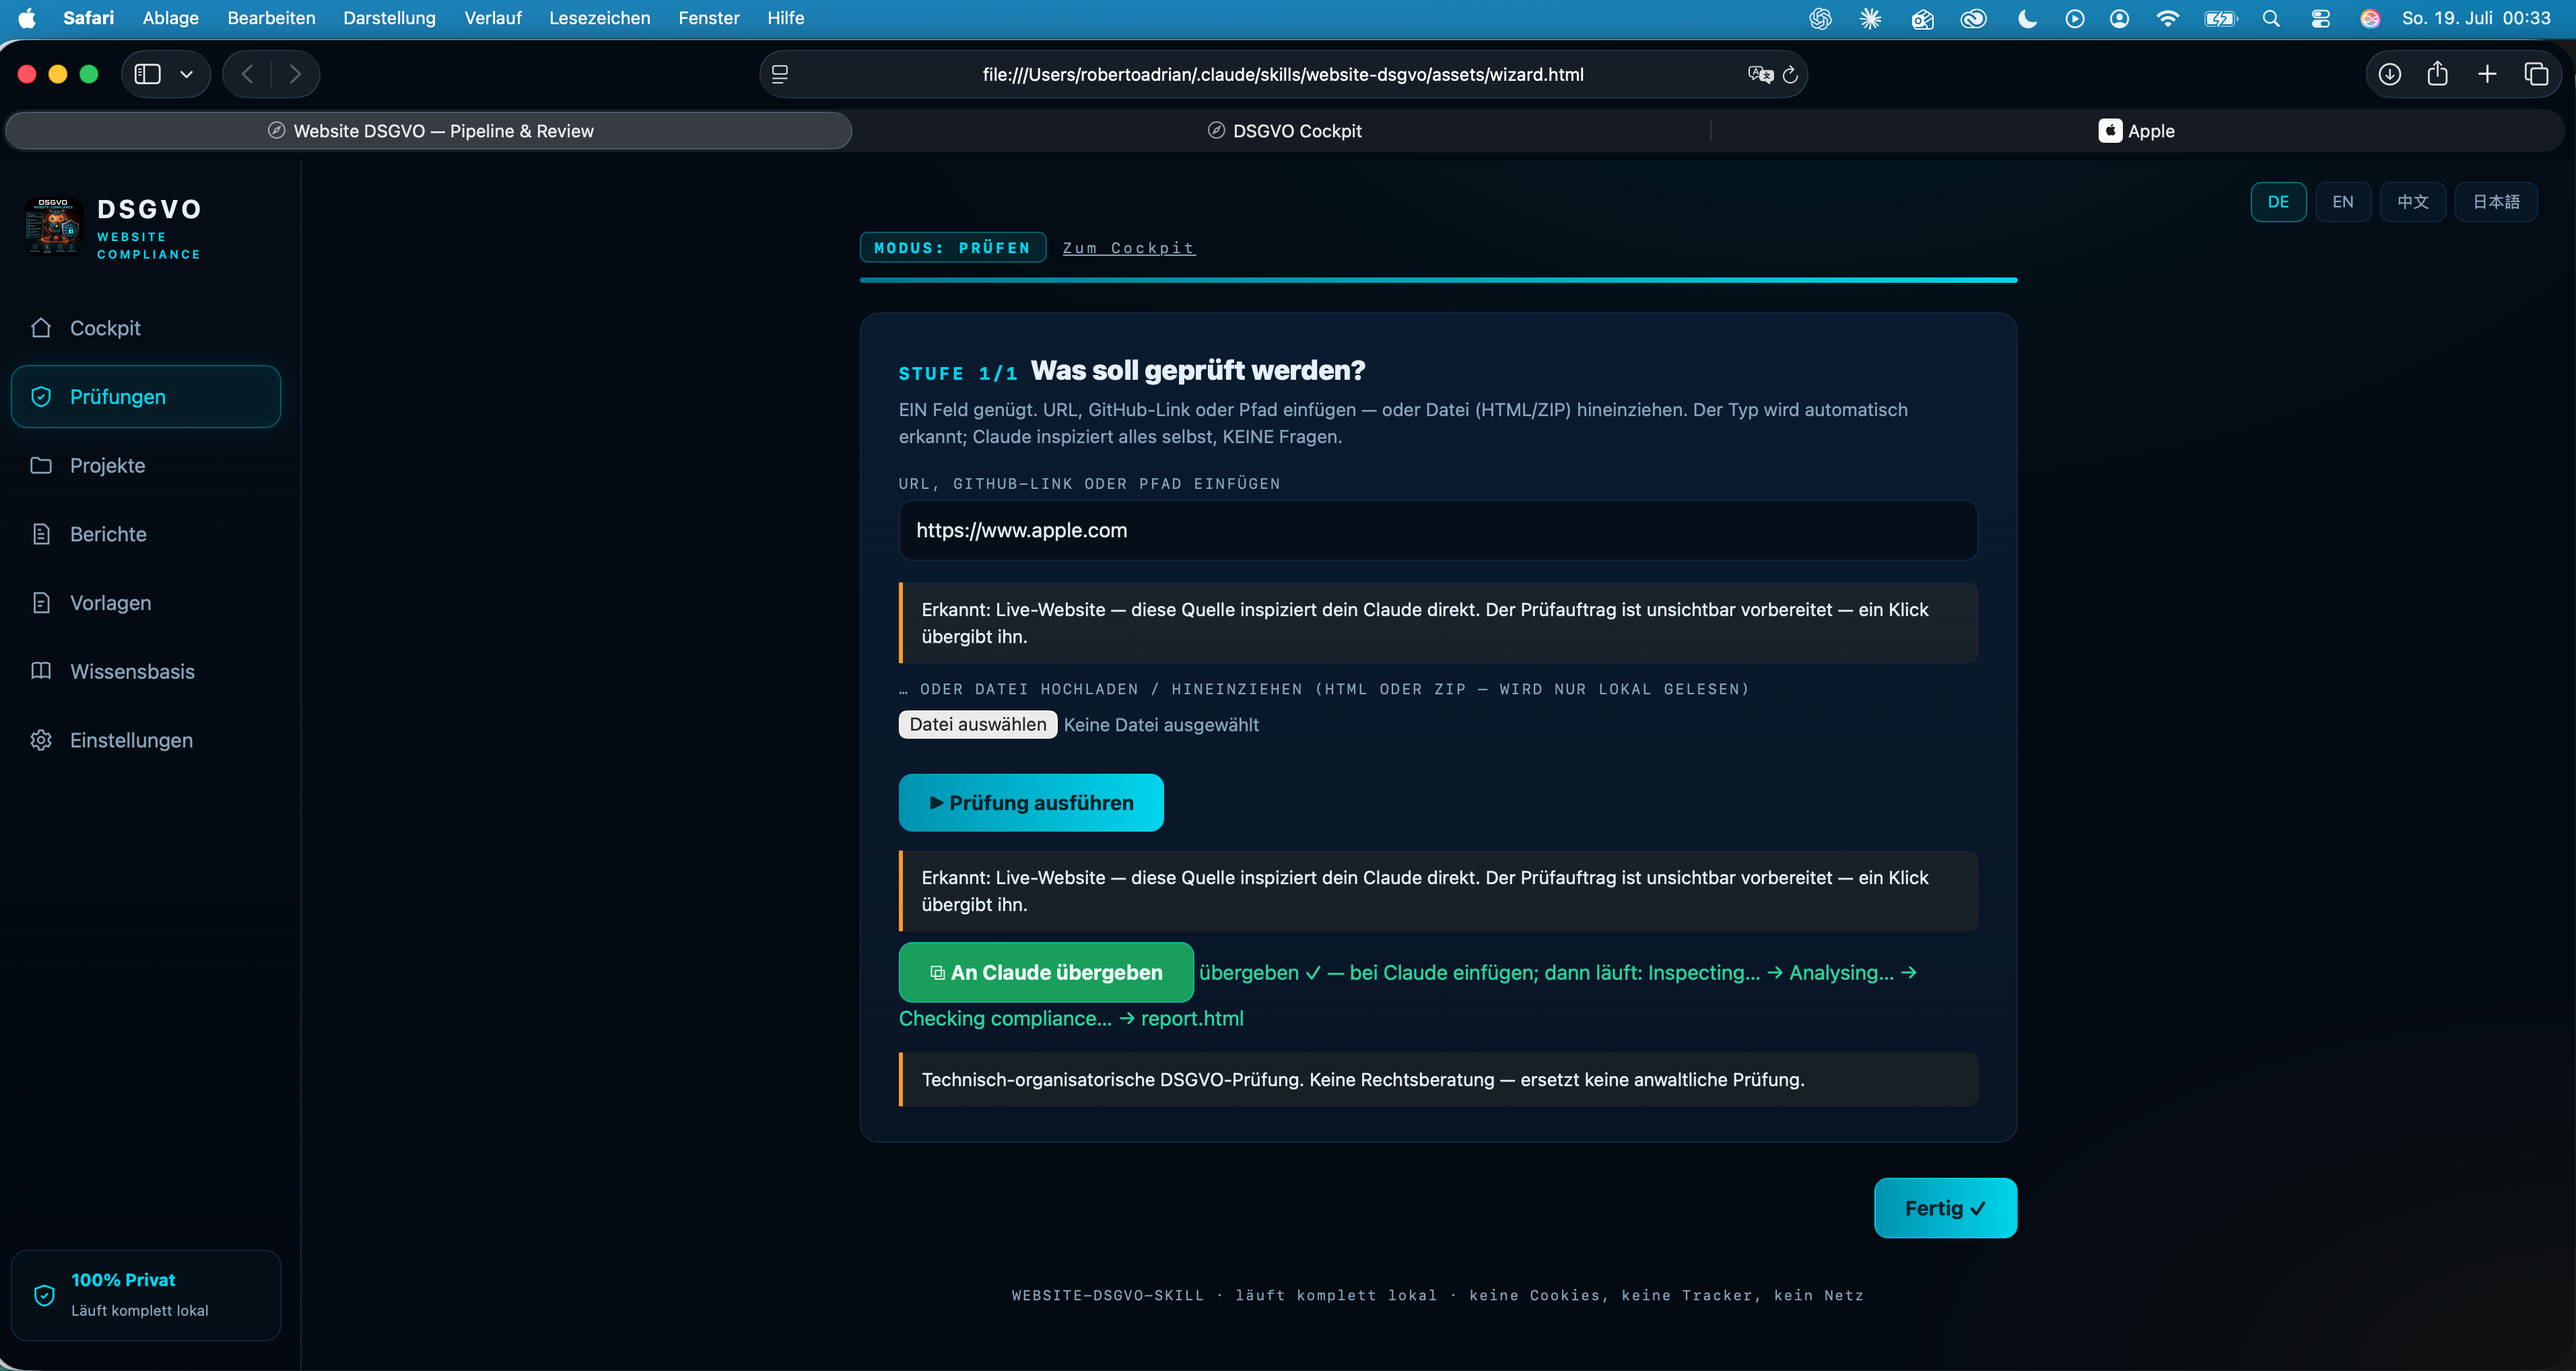
Task: Select Website DSGVO — Pipeline & Review tab
Action: pos(430,131)
